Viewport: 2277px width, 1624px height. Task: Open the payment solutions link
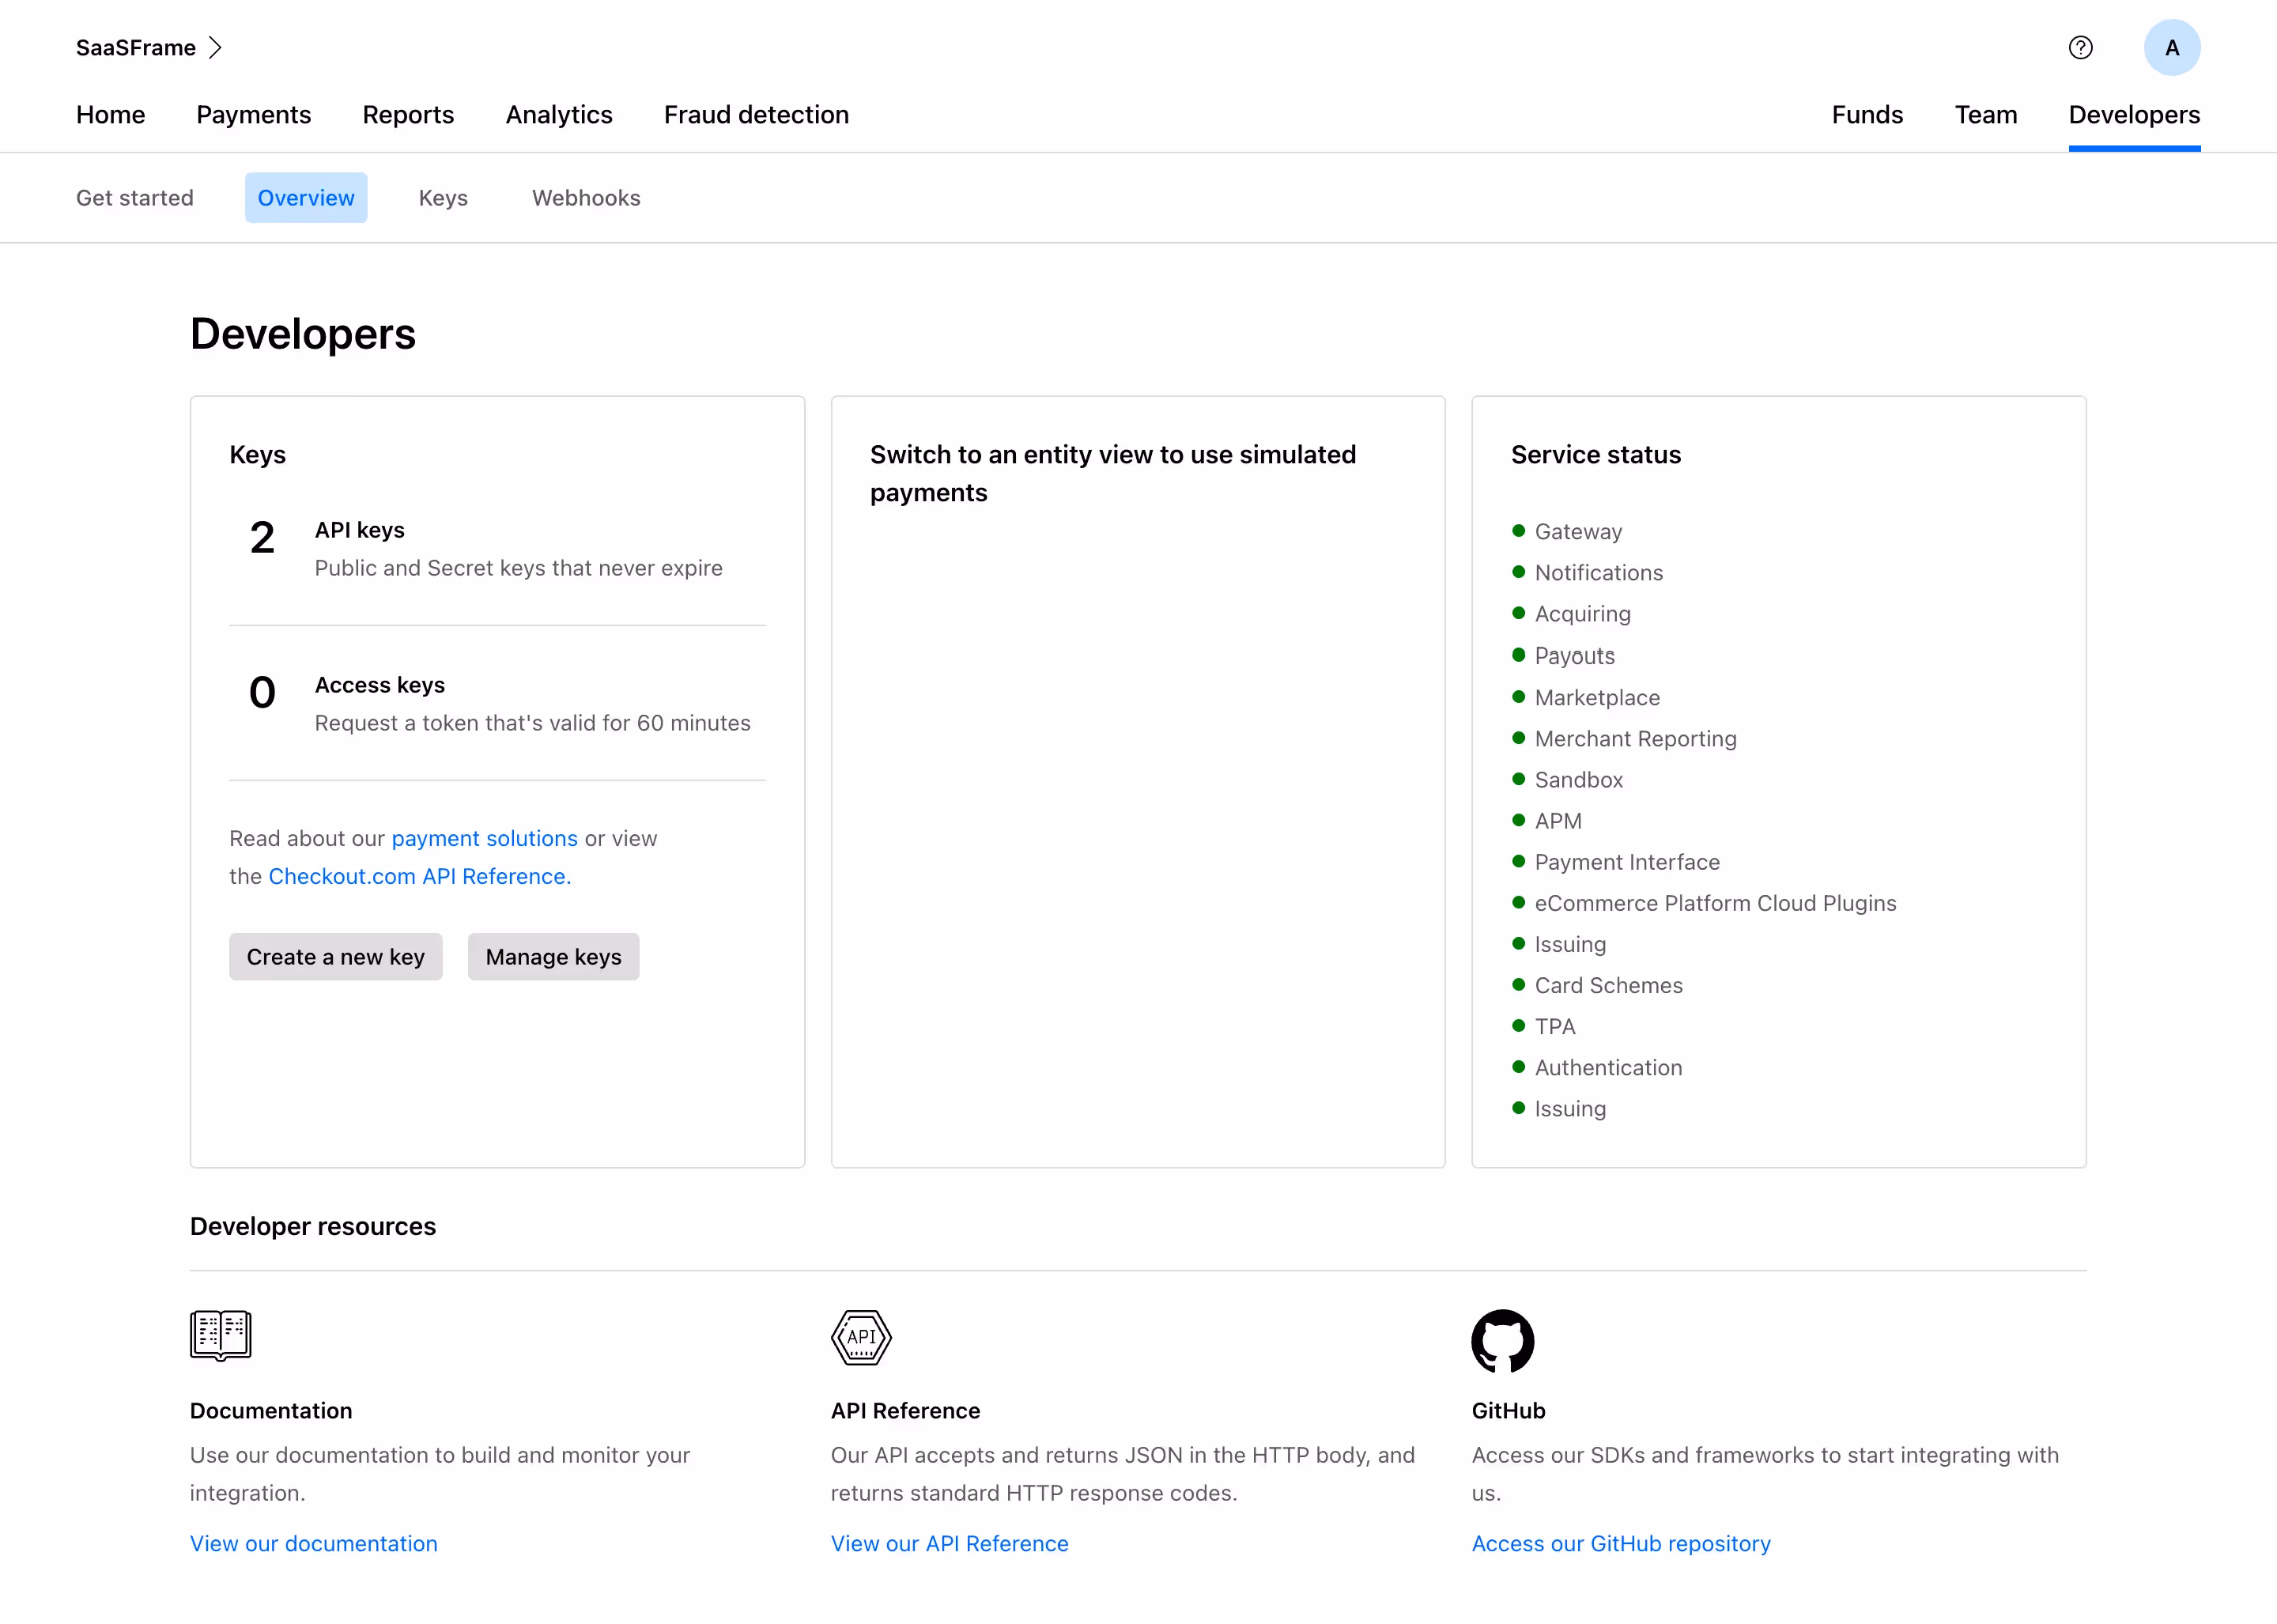[484, 838]
